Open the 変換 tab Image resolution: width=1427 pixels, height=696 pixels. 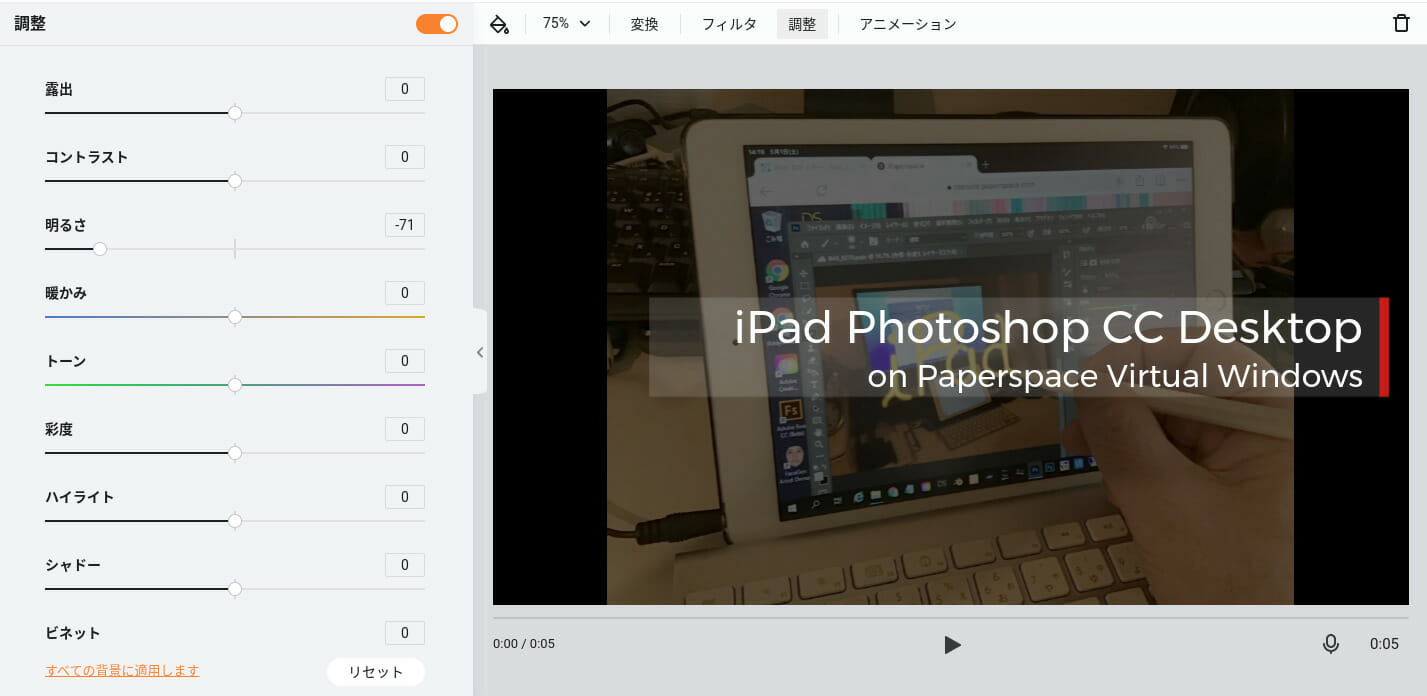(x=644, y=24)
